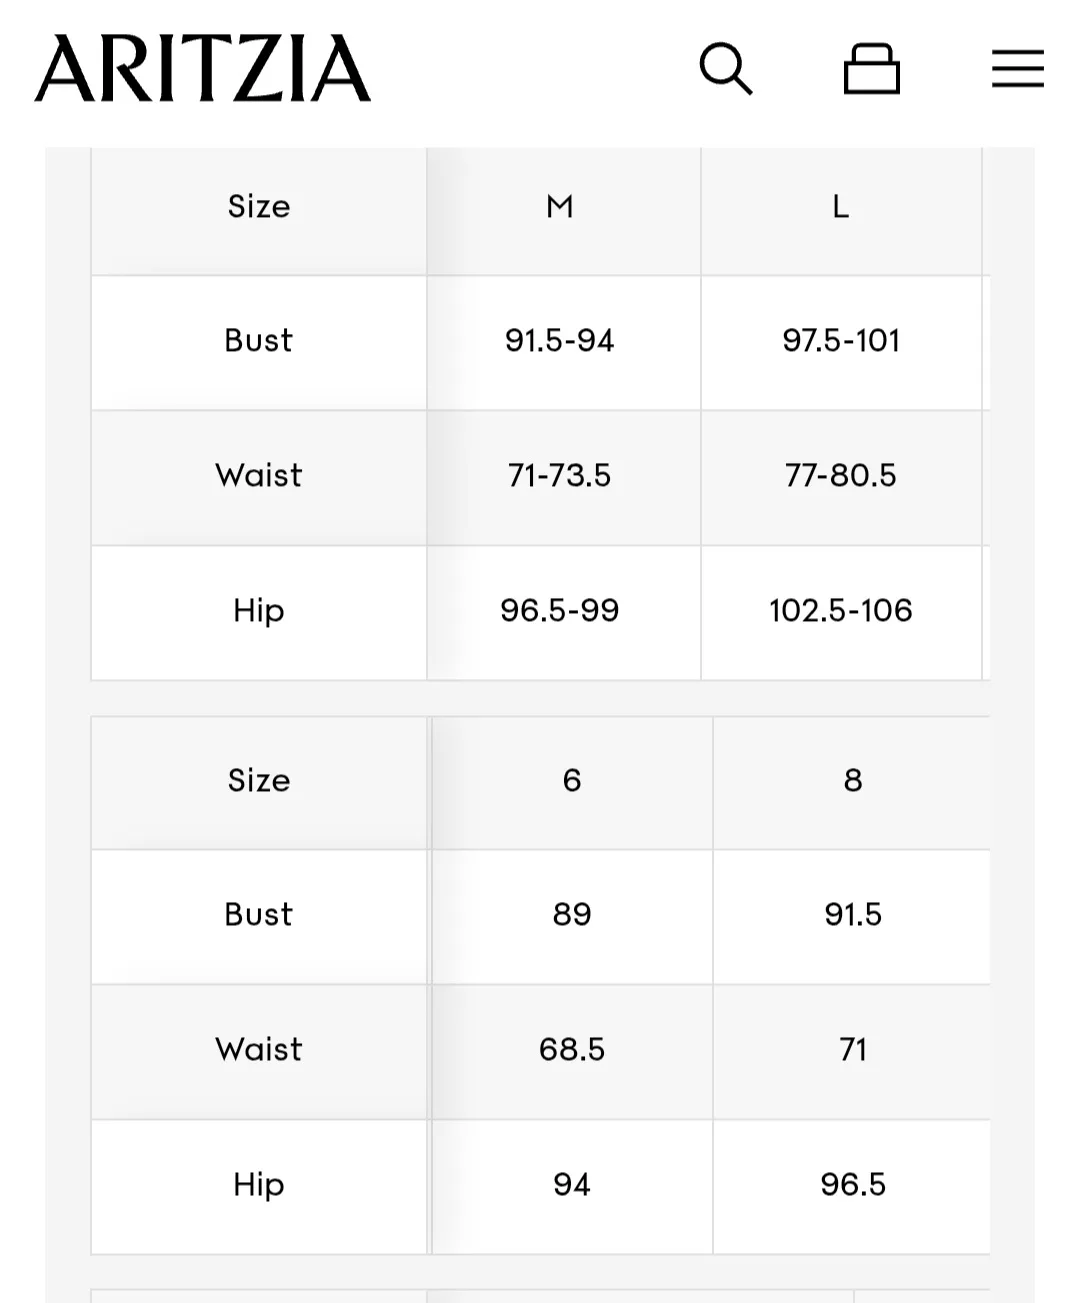1080x1303 pixels.
Task: Click the size 6 hip value 94
Action: point(572,1184)
